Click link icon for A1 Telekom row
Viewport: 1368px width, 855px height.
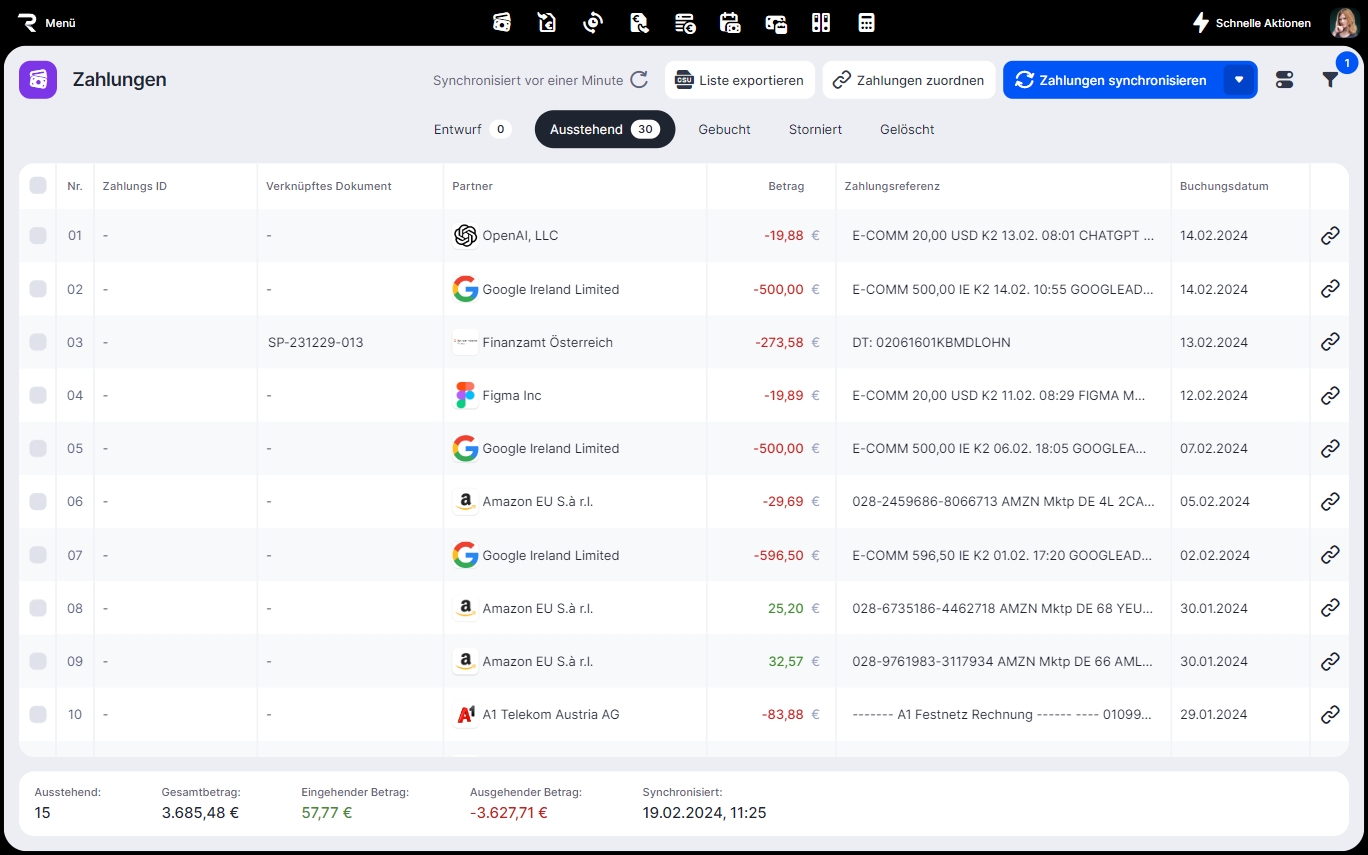1329,714
